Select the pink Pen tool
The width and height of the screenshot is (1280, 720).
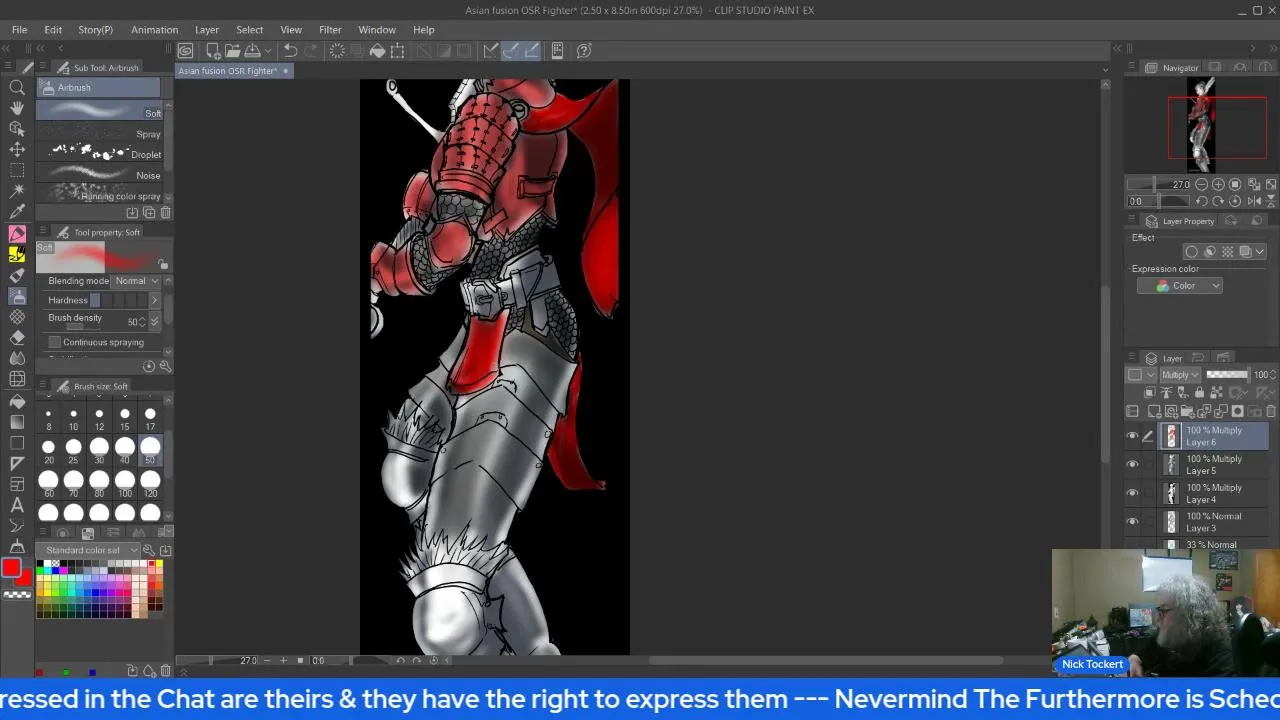point(17,233)
